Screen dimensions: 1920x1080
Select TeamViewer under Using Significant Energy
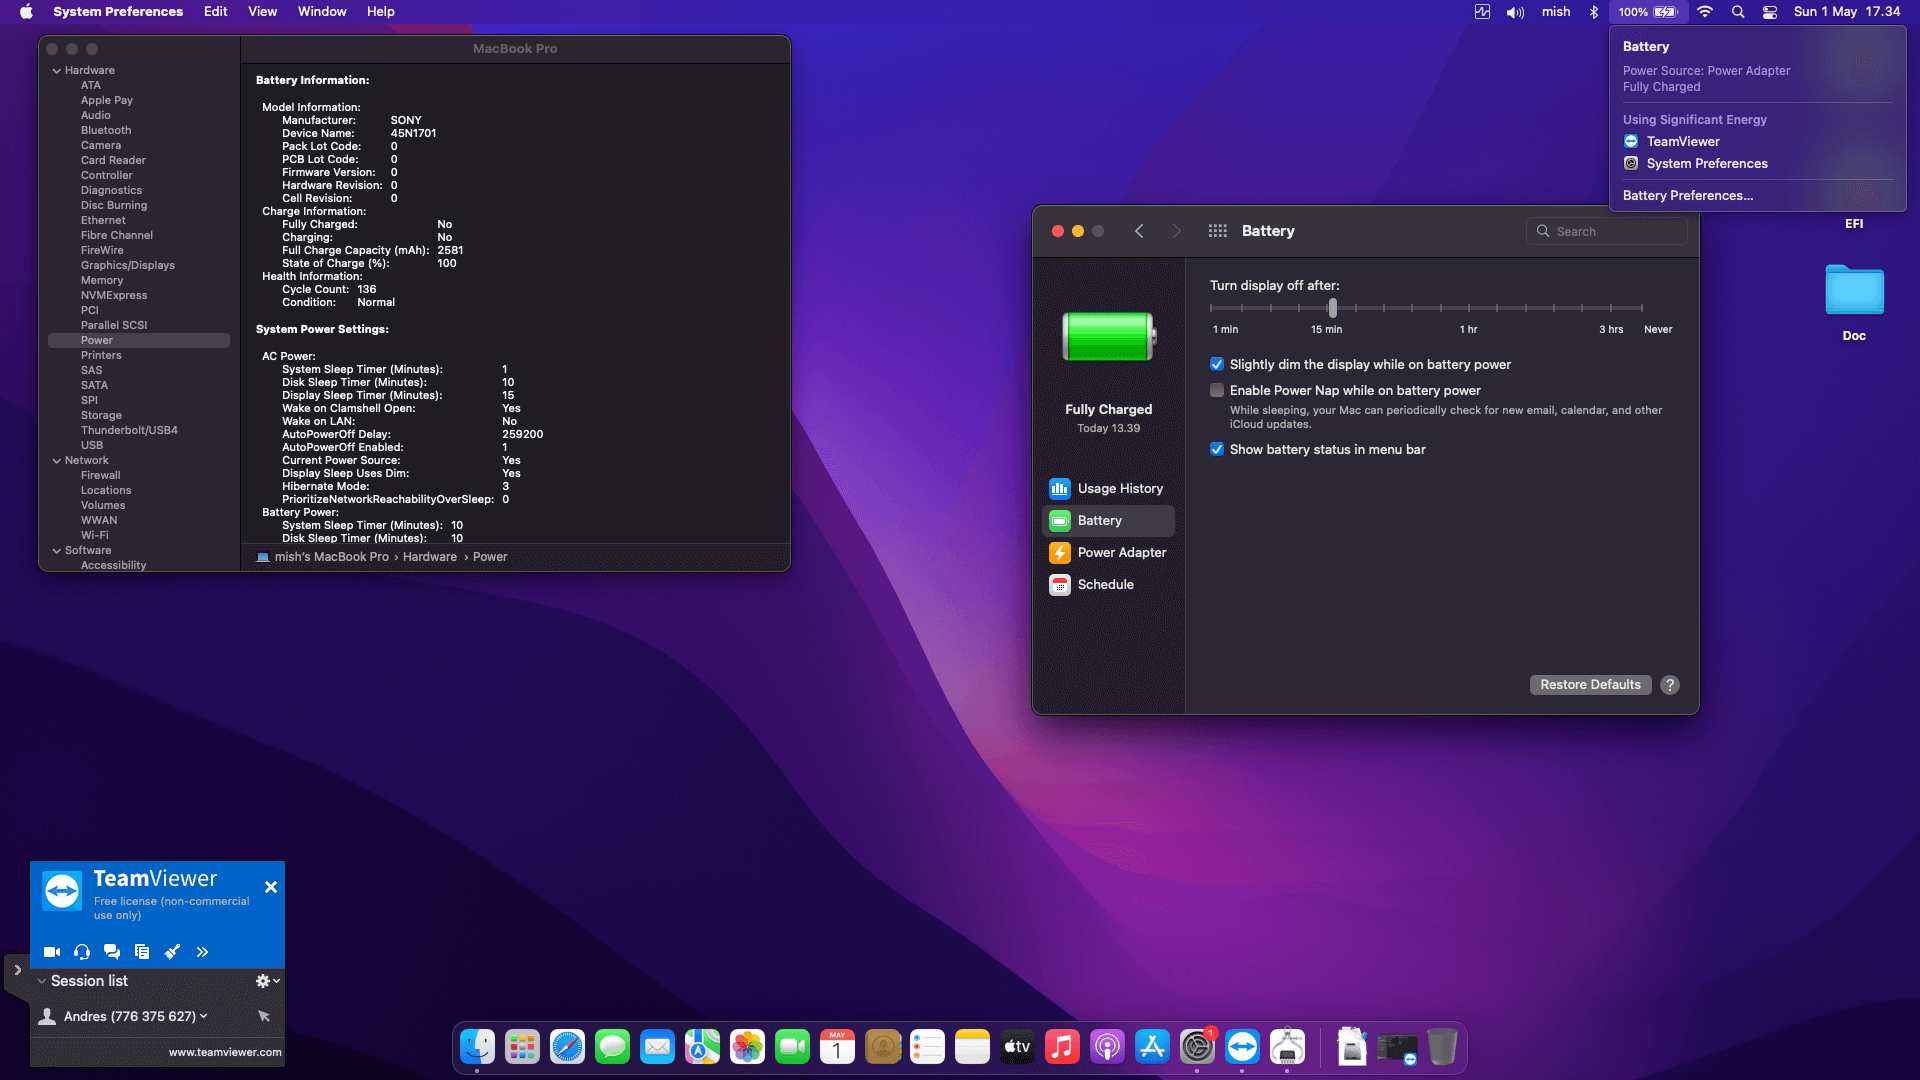coord(1683,141)
